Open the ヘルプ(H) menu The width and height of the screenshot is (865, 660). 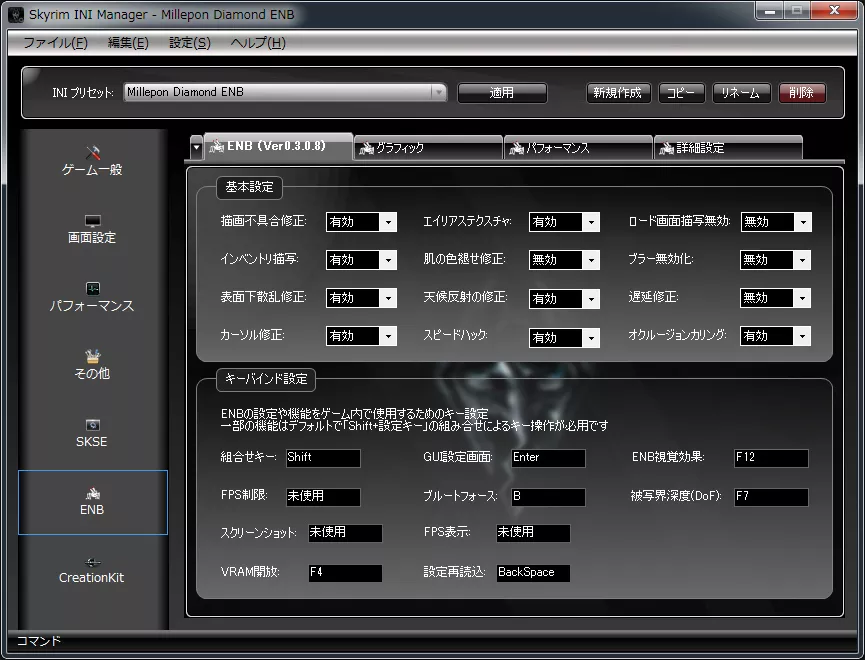point(258,42)
